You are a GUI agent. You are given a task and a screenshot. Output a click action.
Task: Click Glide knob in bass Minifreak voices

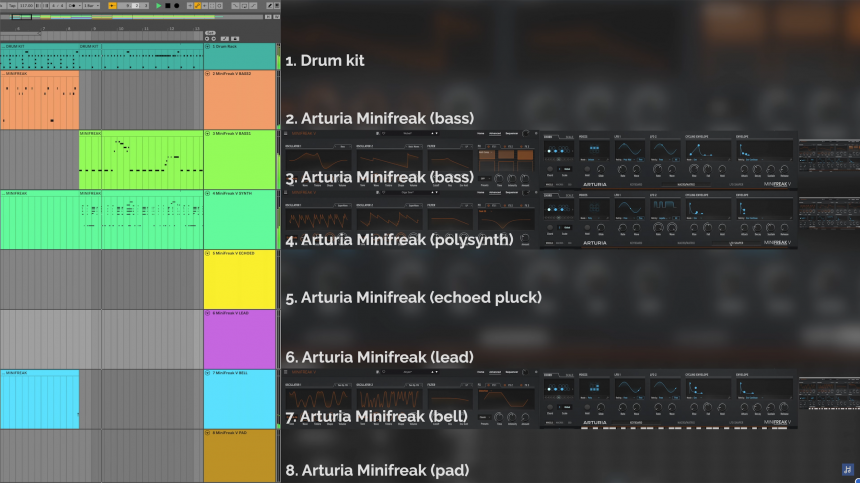pos(601,169)
